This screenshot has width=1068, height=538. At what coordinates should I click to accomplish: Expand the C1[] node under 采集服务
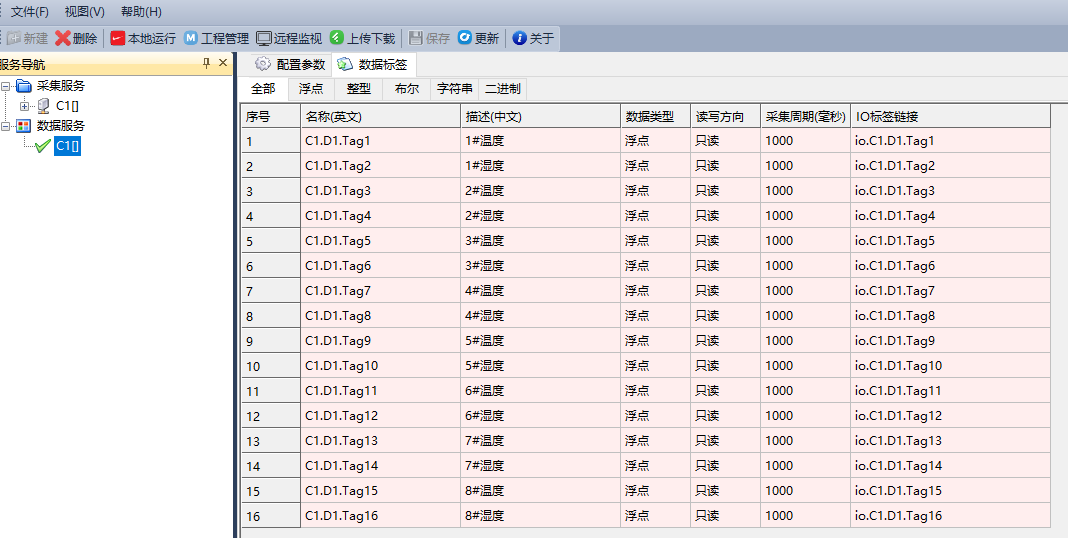tap(25, 106)
